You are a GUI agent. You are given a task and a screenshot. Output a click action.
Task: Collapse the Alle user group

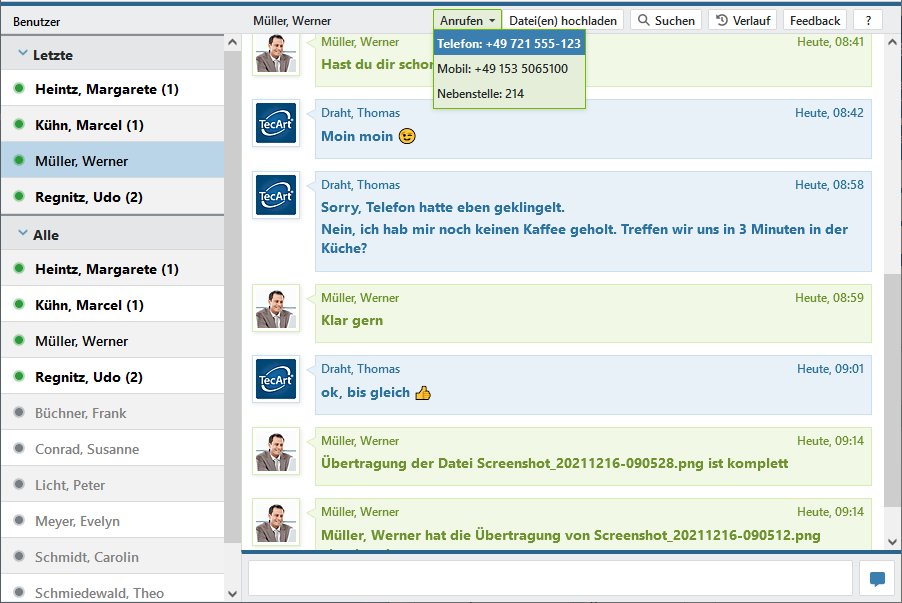[24, 234]
